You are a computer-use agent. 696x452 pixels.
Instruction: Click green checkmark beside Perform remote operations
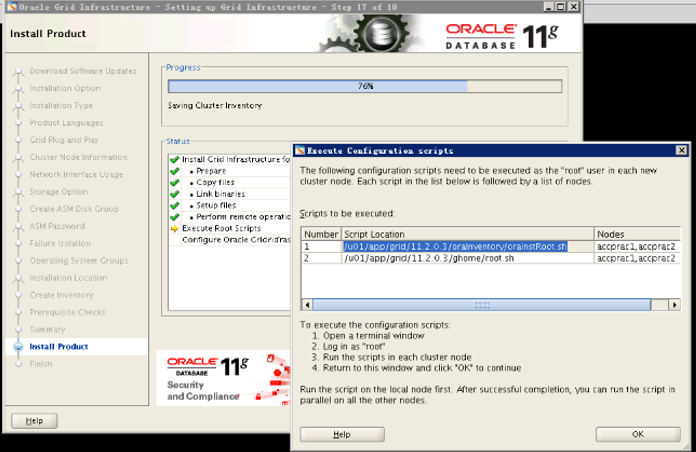174,217
